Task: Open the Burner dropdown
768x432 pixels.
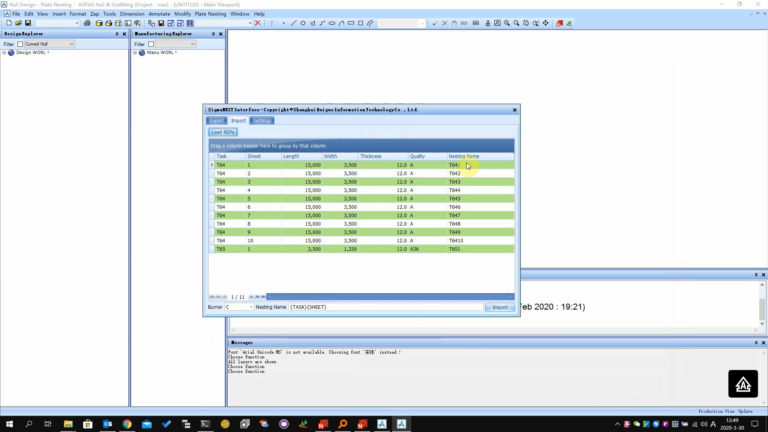Action: tap(239, 307)
